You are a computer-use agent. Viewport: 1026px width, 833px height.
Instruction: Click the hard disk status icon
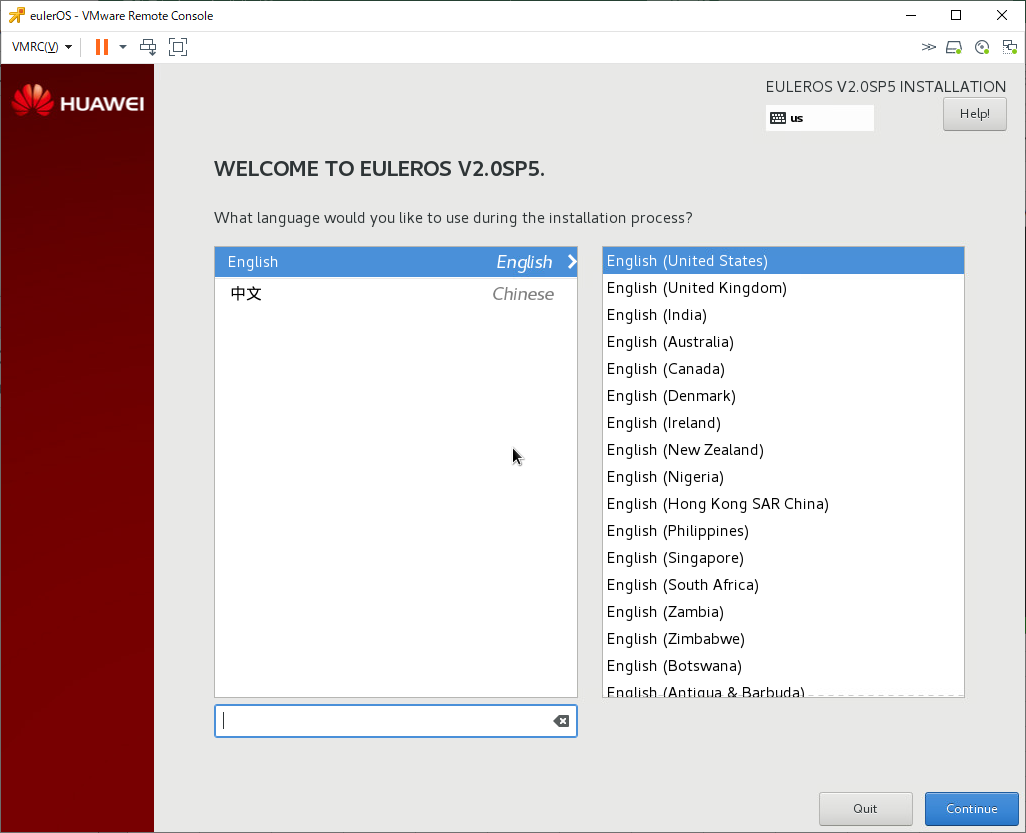pyautogui.click(x=954, y=46)
